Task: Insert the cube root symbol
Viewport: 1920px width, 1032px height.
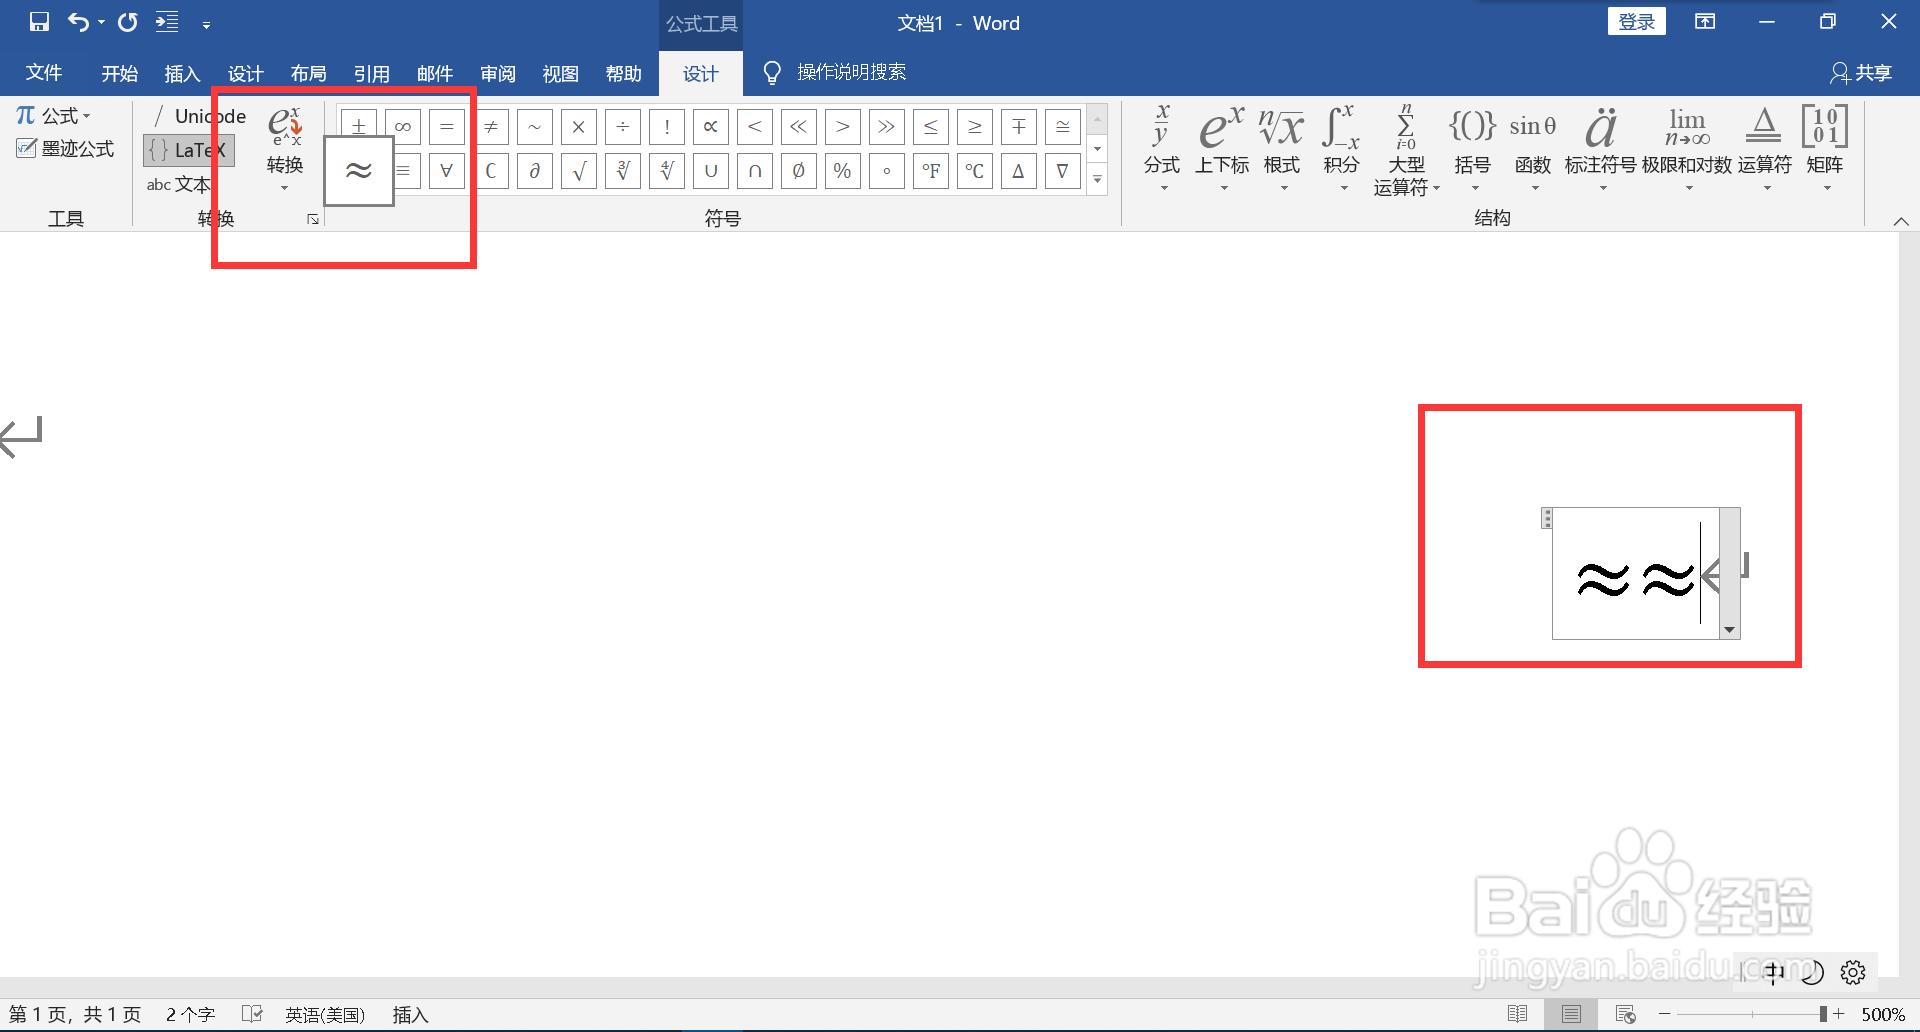Action: 623,171
